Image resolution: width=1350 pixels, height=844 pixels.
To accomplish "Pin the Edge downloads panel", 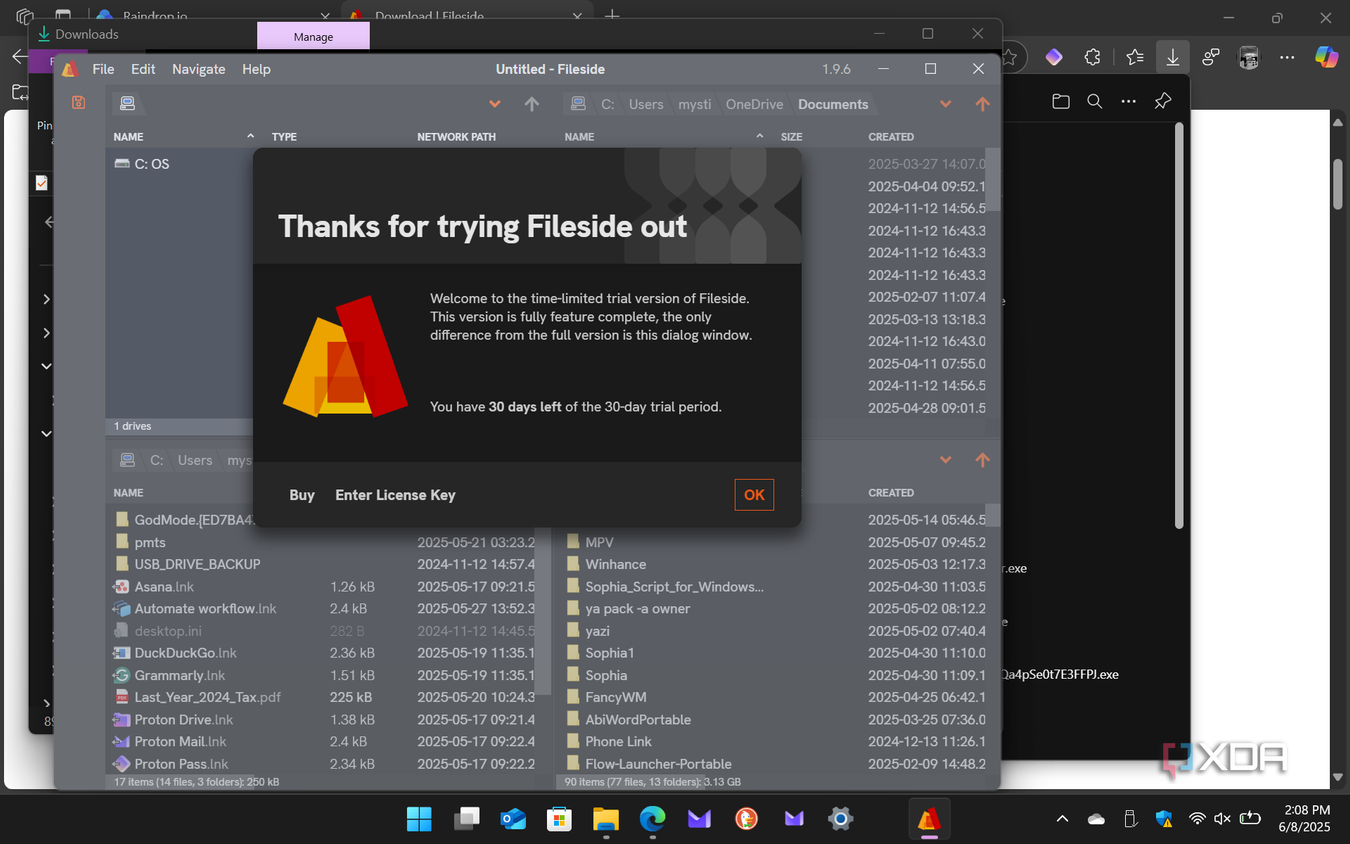I will (1162, 101).
